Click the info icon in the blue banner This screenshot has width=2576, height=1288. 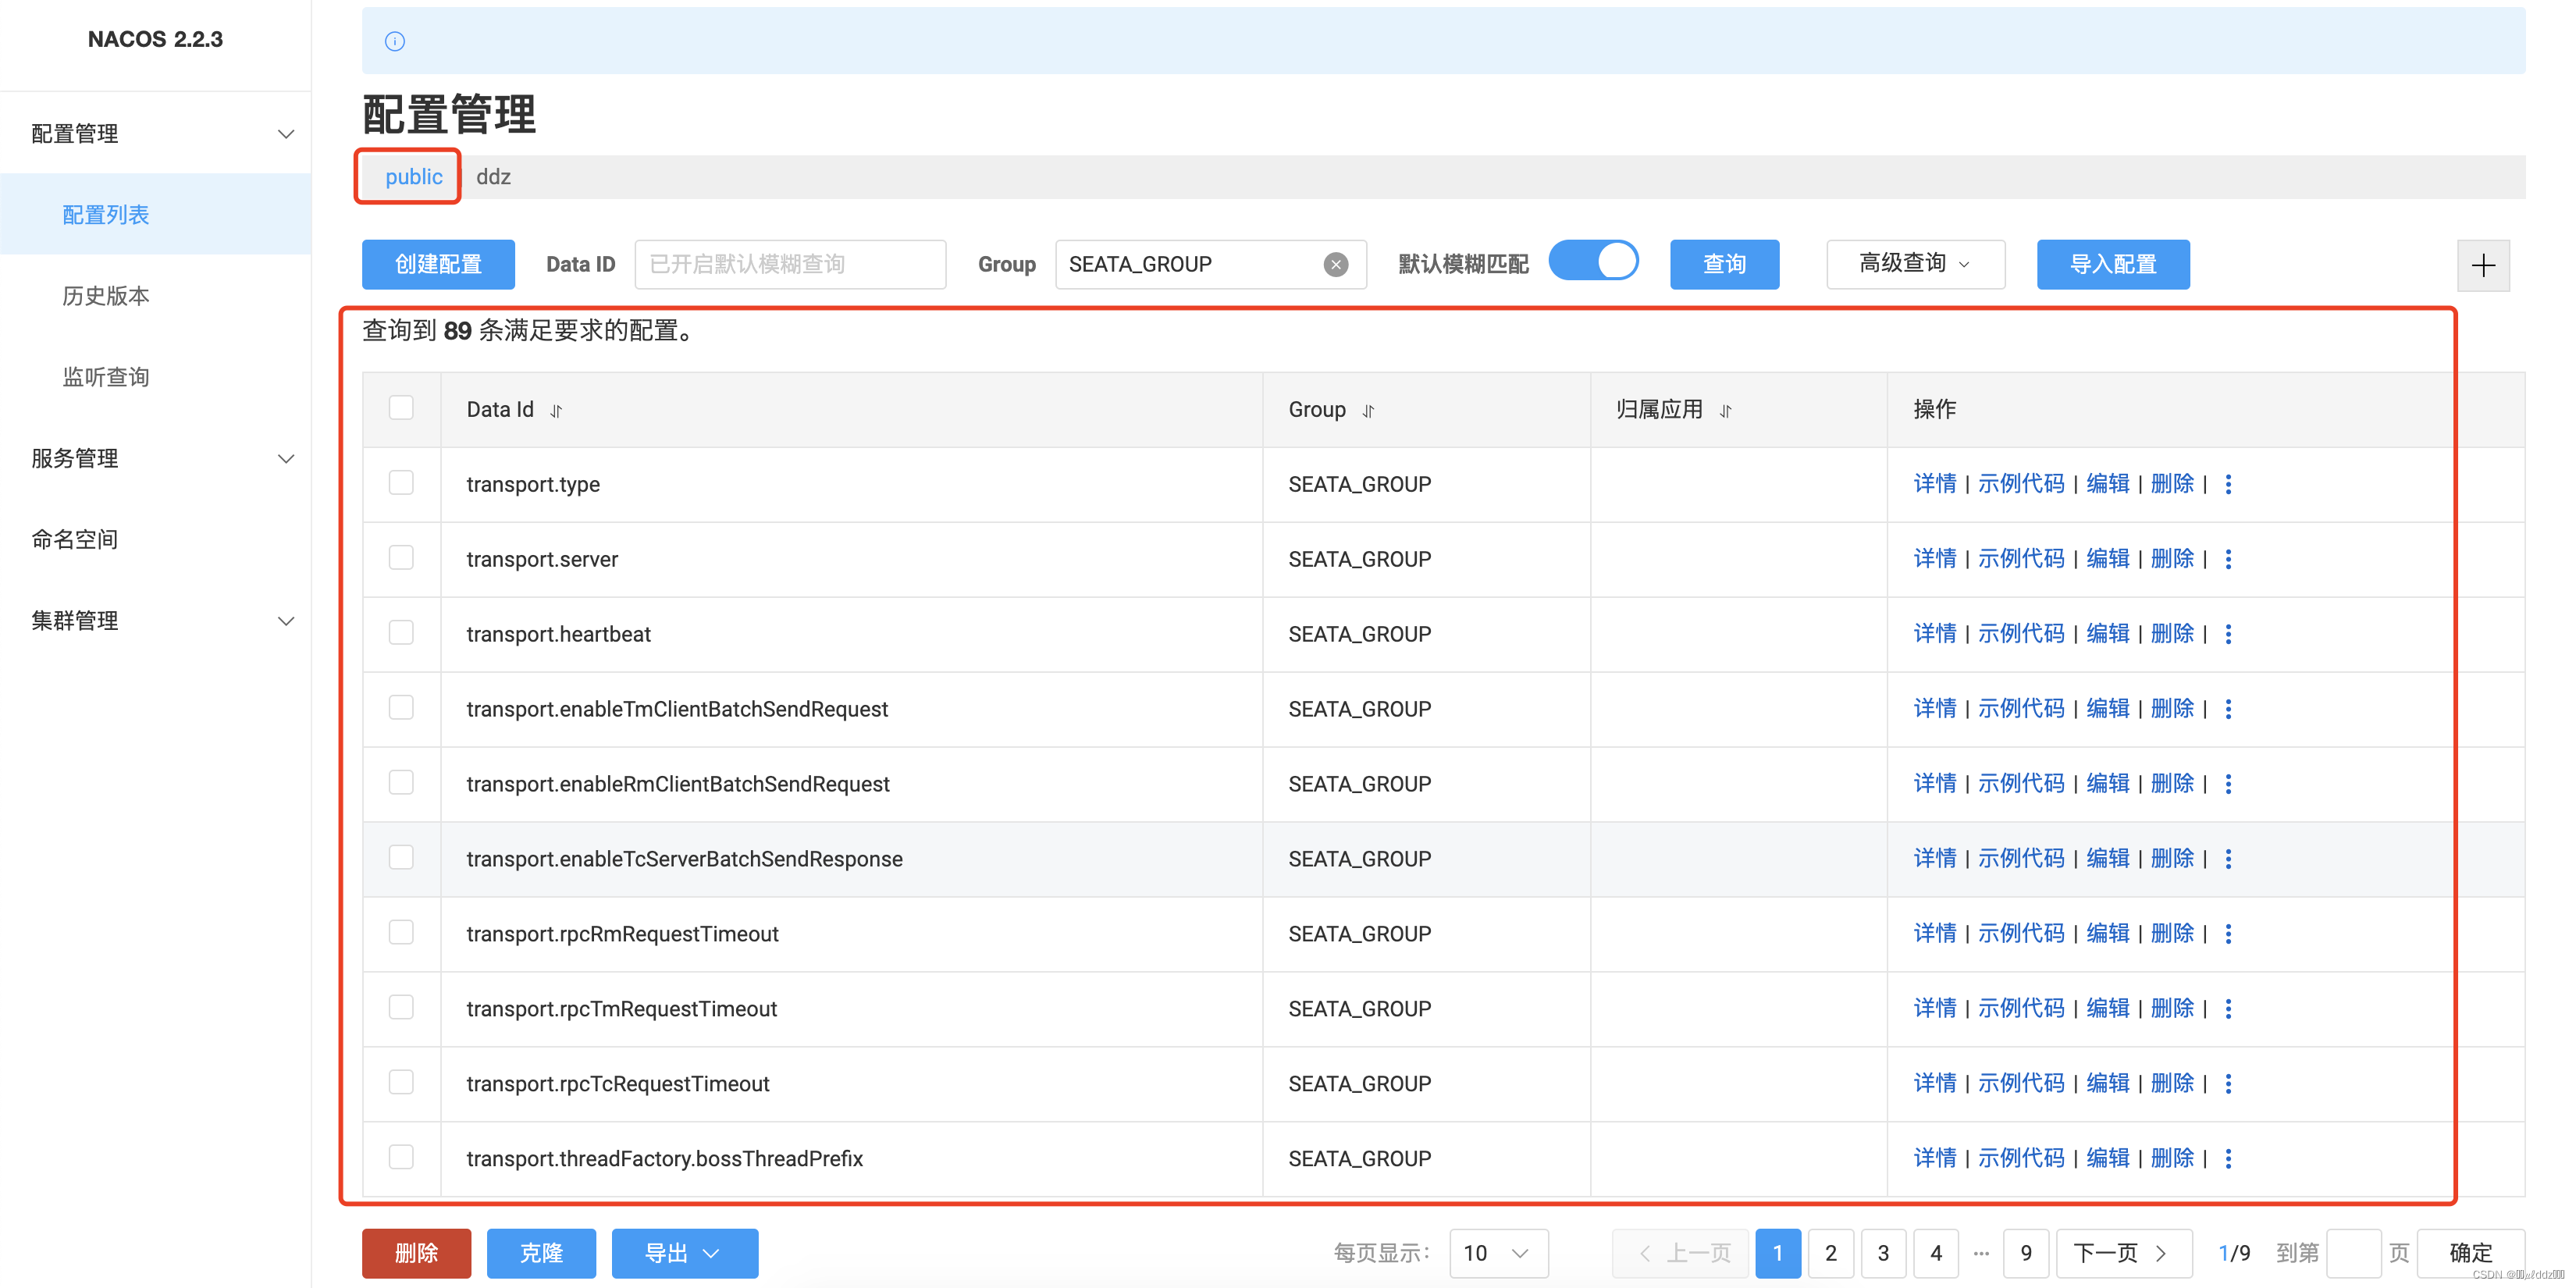coord(395,41)
